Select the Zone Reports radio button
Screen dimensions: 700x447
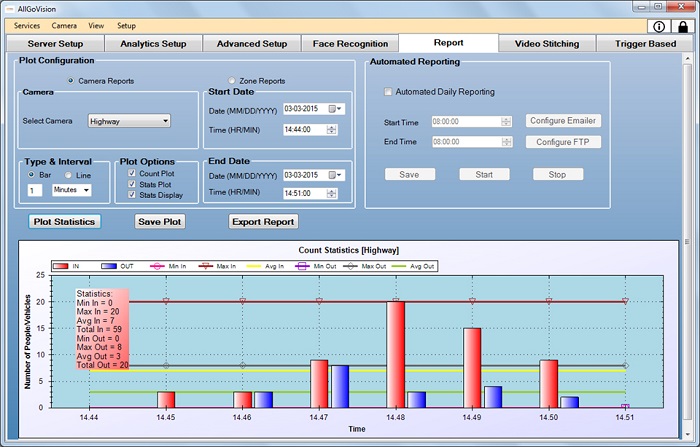(x=232, y=80)
